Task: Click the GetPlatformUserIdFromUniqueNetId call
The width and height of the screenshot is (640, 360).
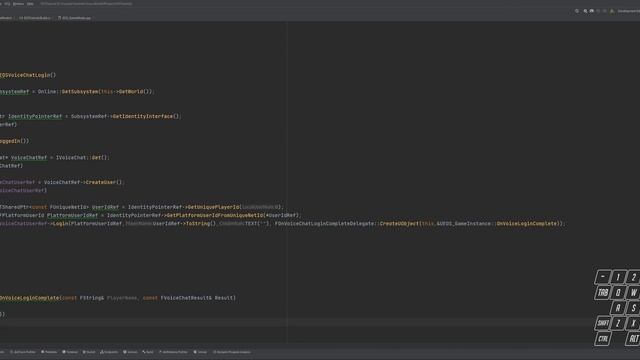Action: [x=215, y=215]
